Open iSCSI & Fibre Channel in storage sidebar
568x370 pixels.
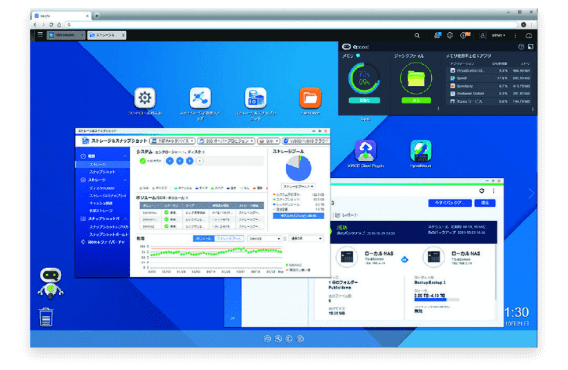tap(103, 242)
